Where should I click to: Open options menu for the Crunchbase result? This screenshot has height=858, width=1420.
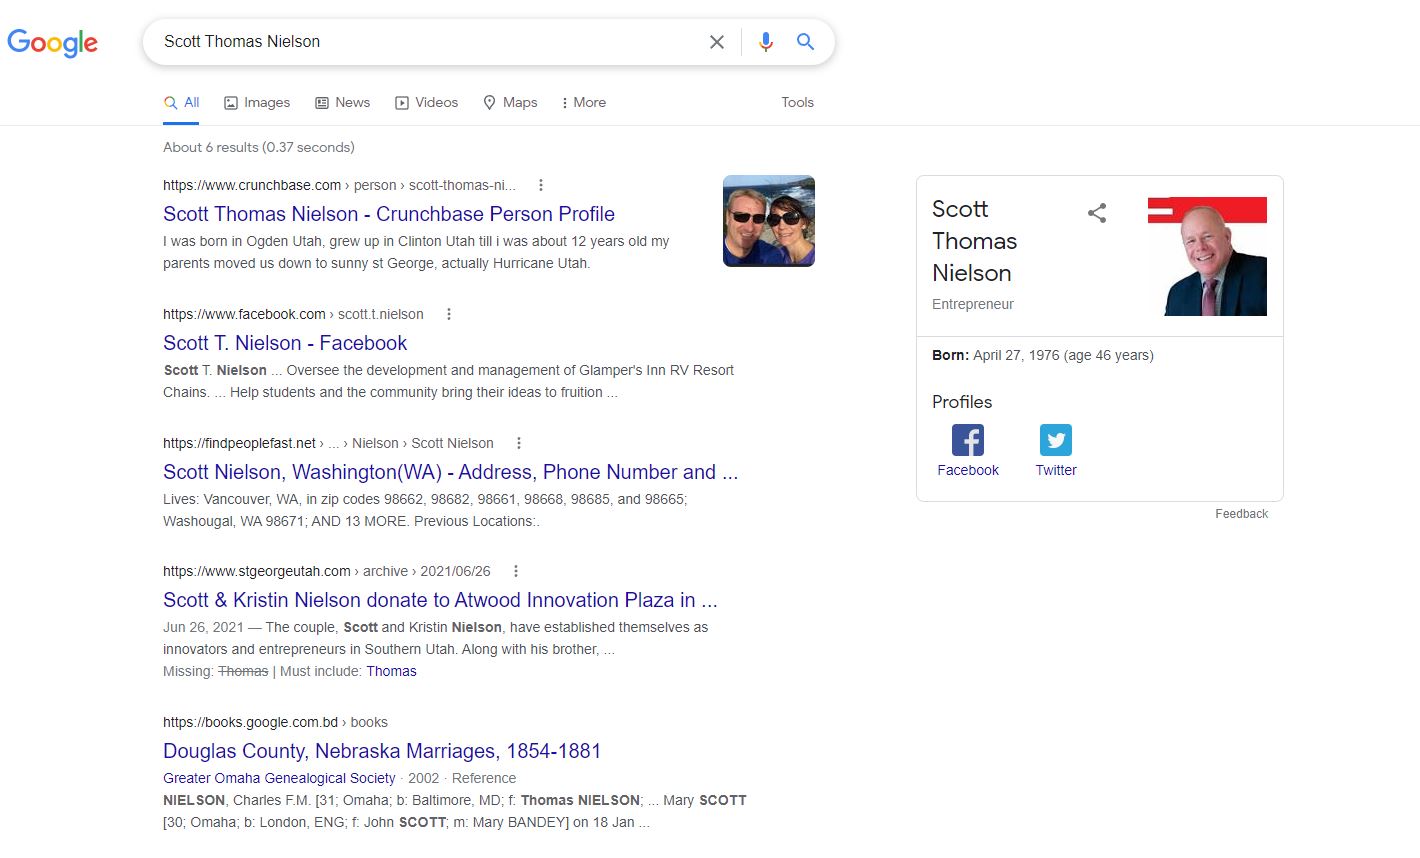point(541,185)
